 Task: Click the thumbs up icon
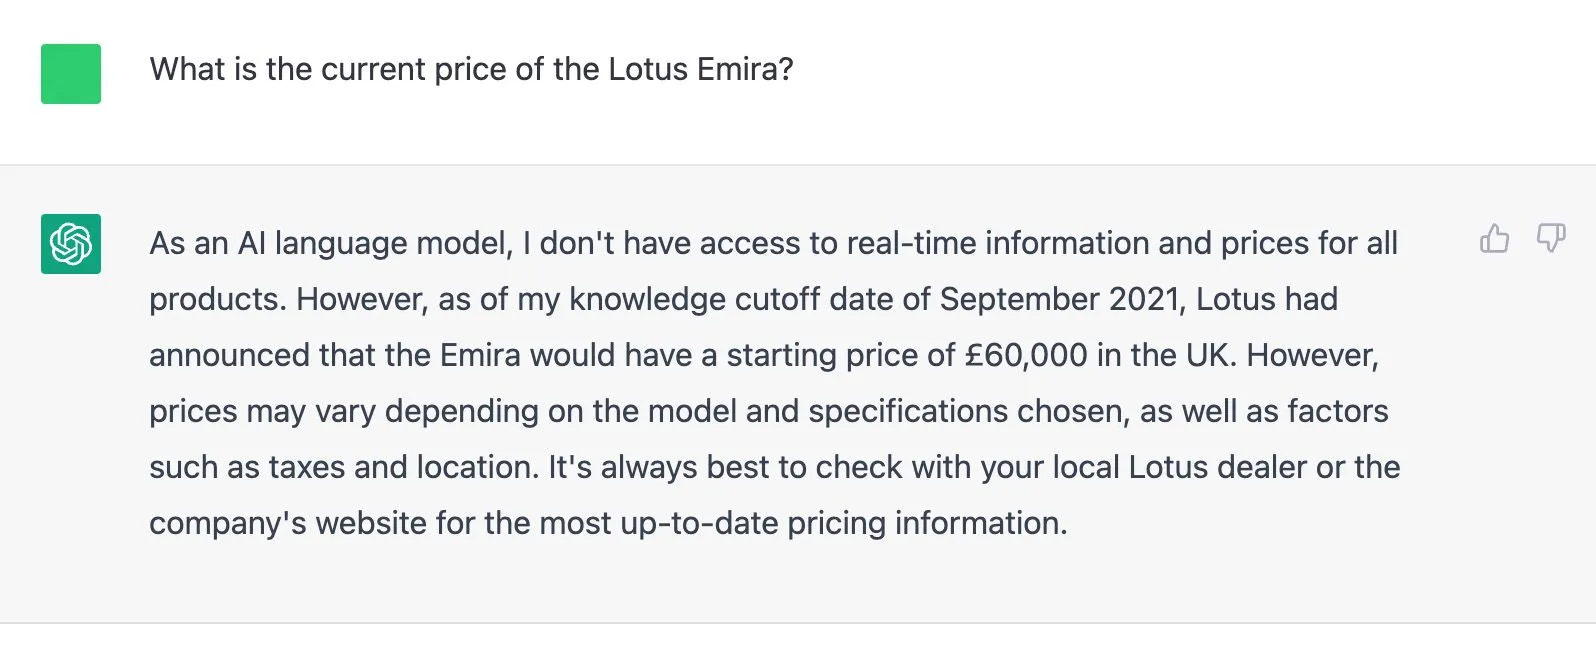[1494, 239]
